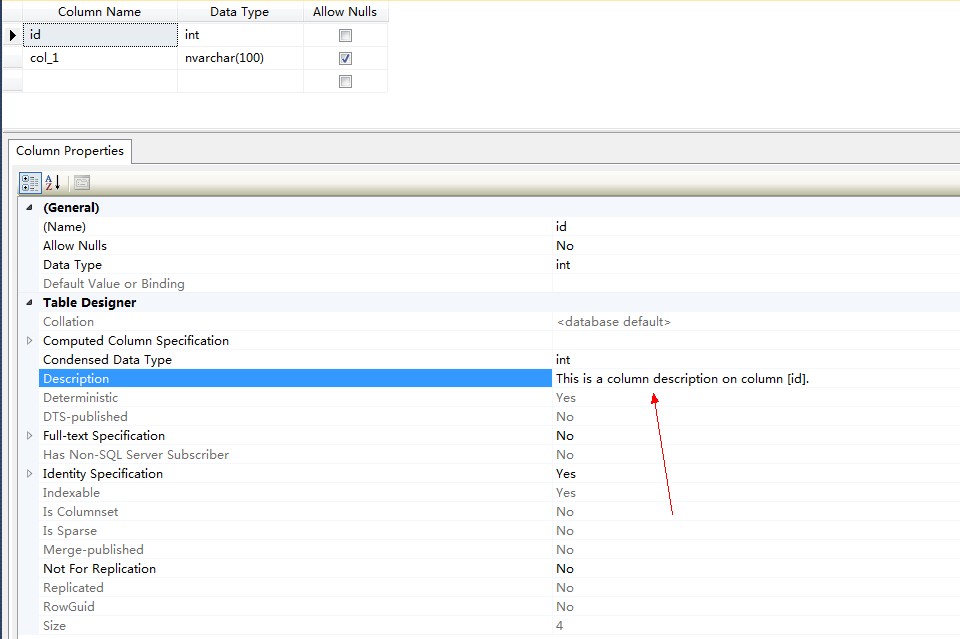This screenshot has height=639, width=960.
Task: Select the Not For Replication property
Action: coord(295,568)
